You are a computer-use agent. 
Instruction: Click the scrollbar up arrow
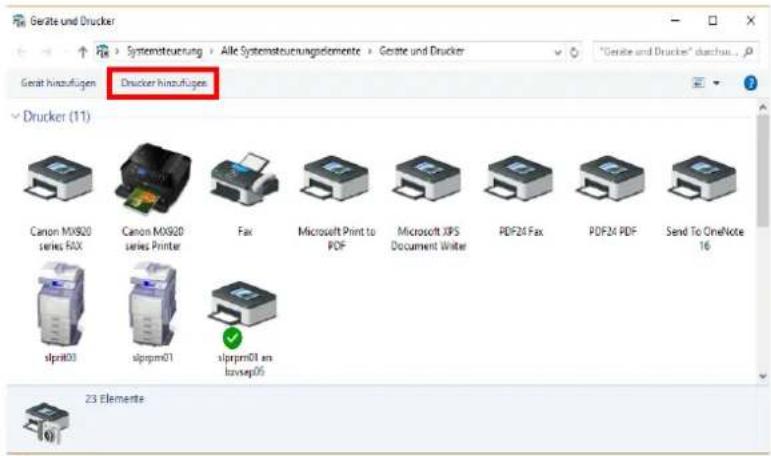[763, 107]
